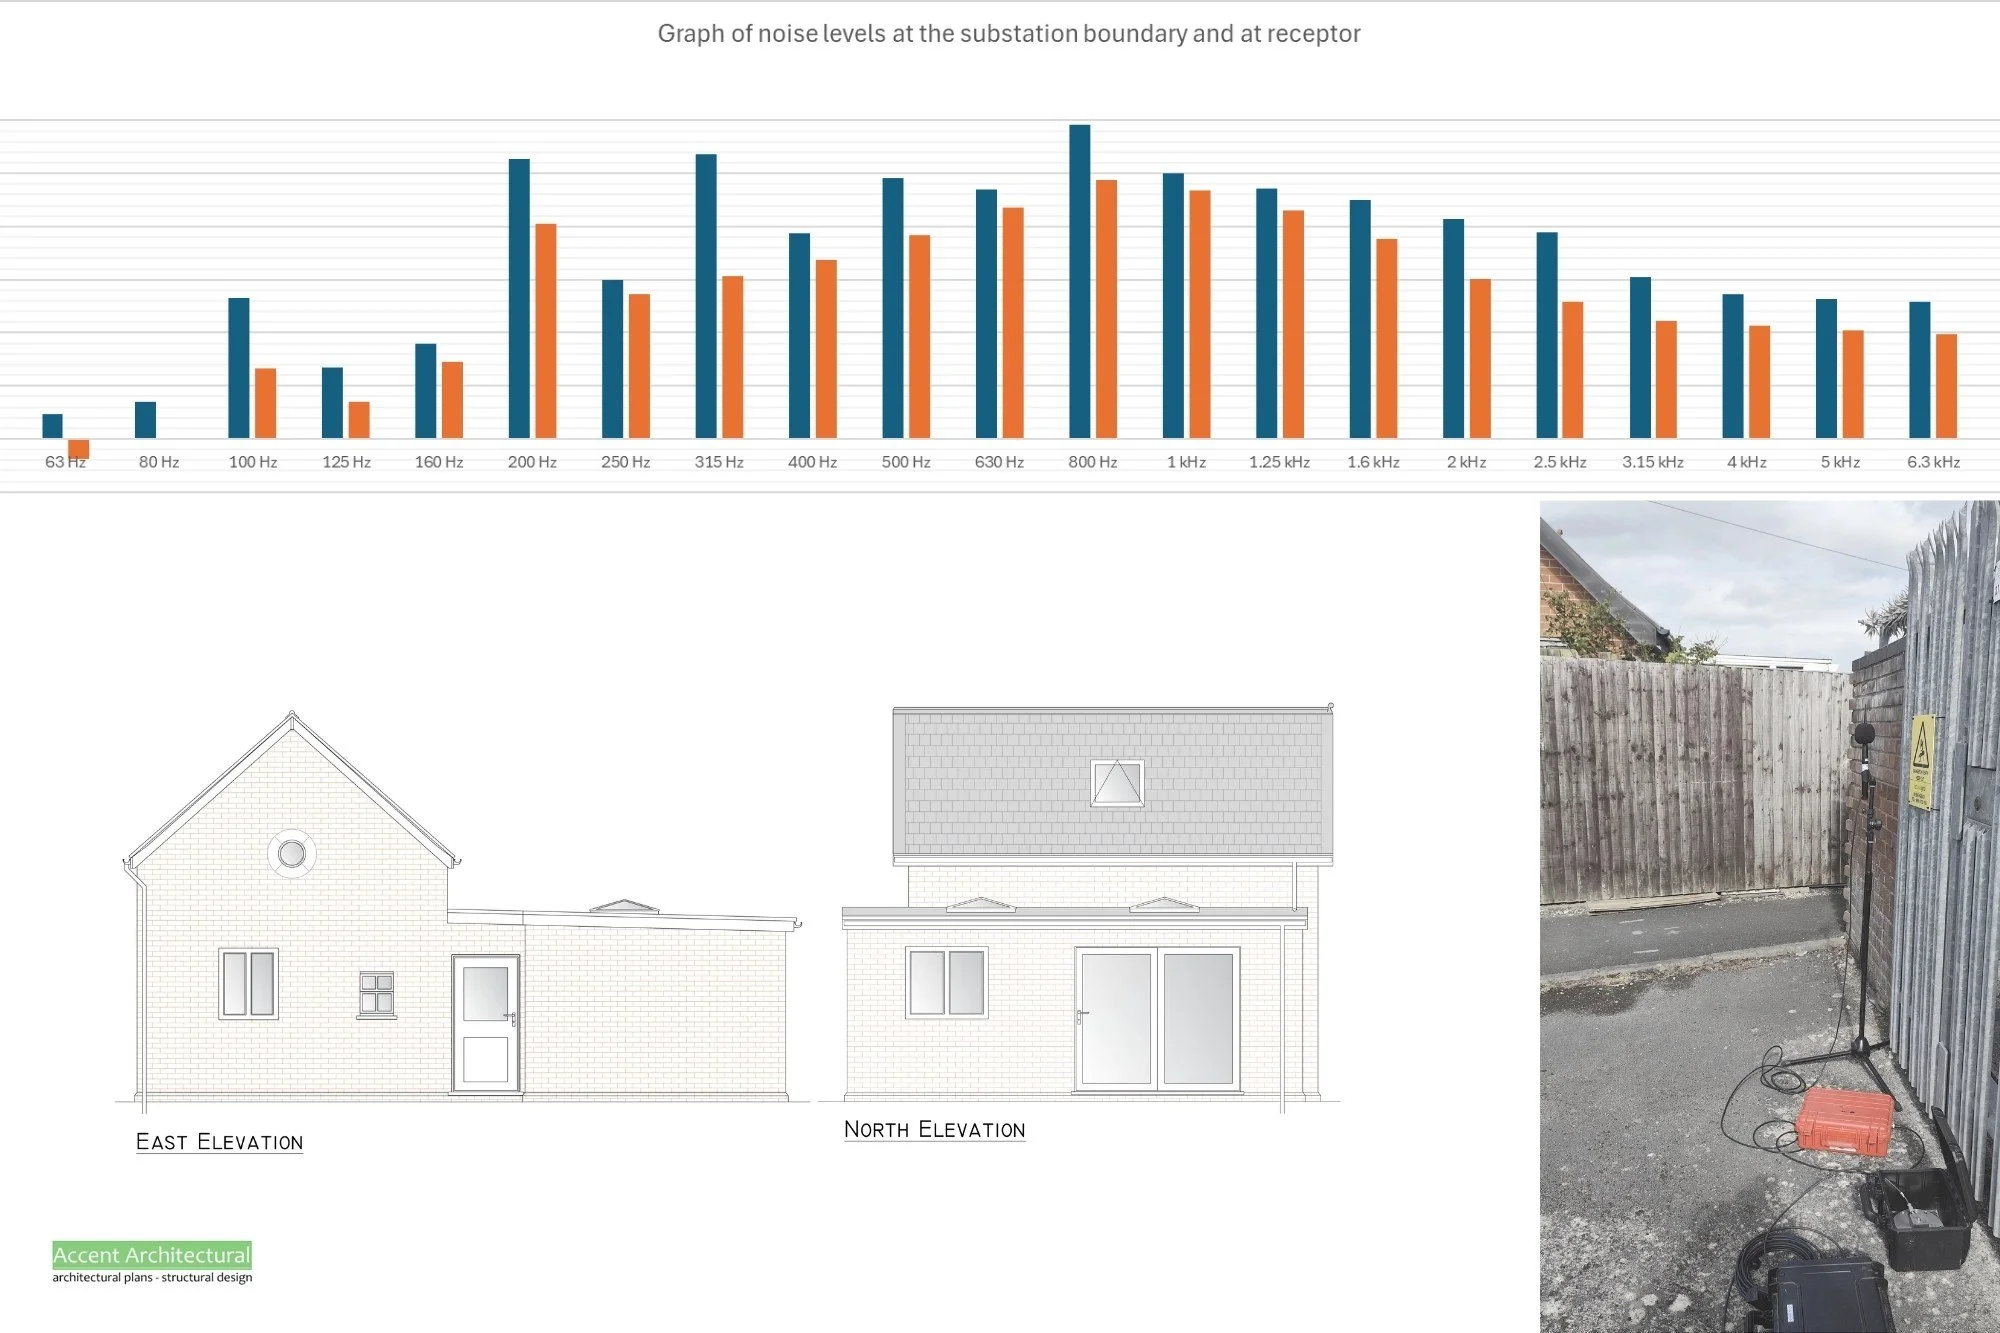Toggle visibility of the 125 Hz bars
This screenshot has width=2000, height=1333.
(x=331, y=410)
